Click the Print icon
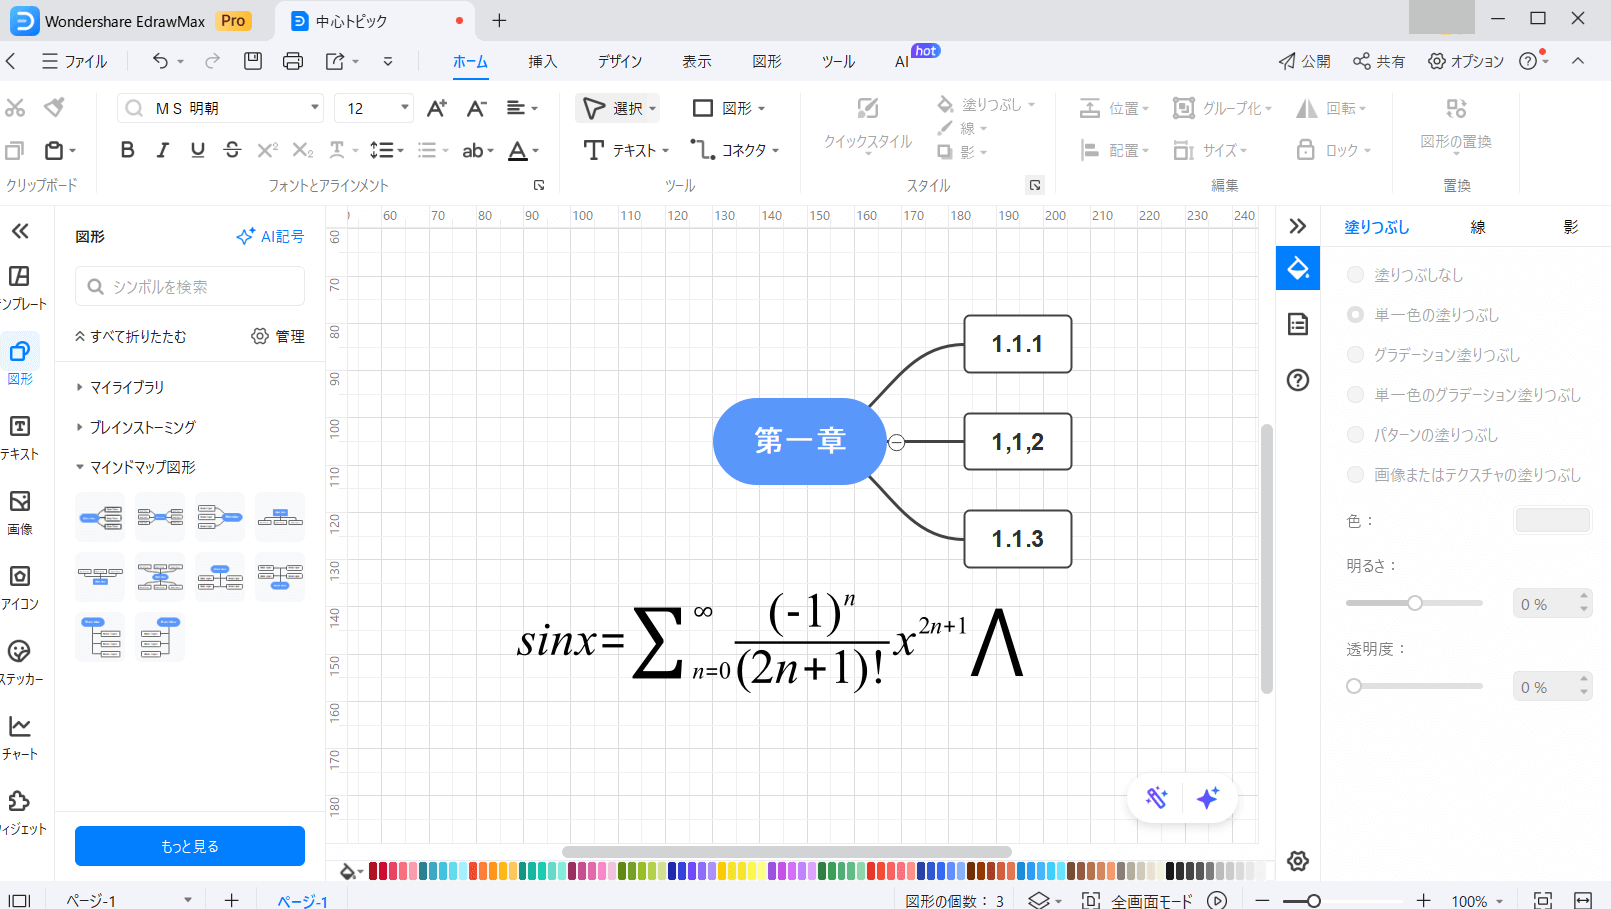Viewport: 1611px width, 909px height. coord(293,61)
